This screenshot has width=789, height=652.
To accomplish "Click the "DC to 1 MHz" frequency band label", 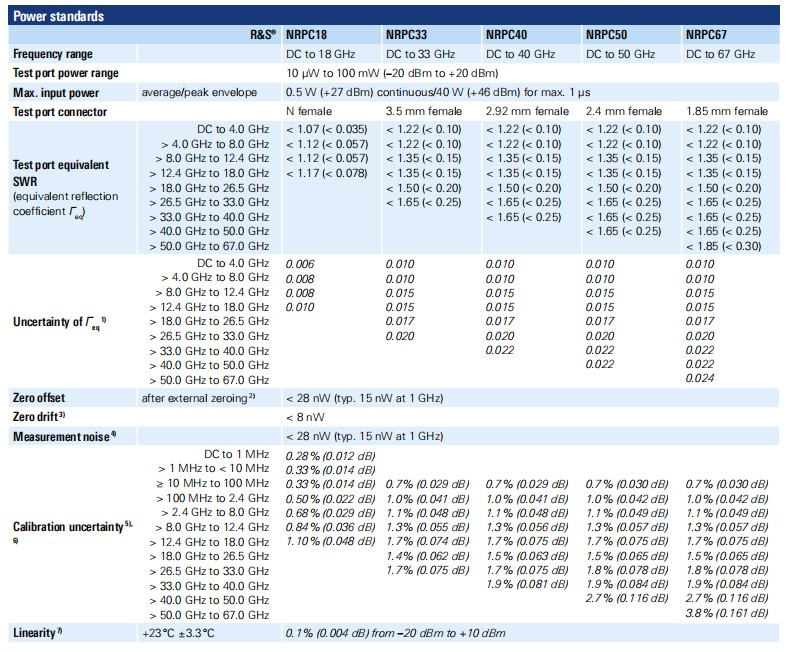I will 236,454.
